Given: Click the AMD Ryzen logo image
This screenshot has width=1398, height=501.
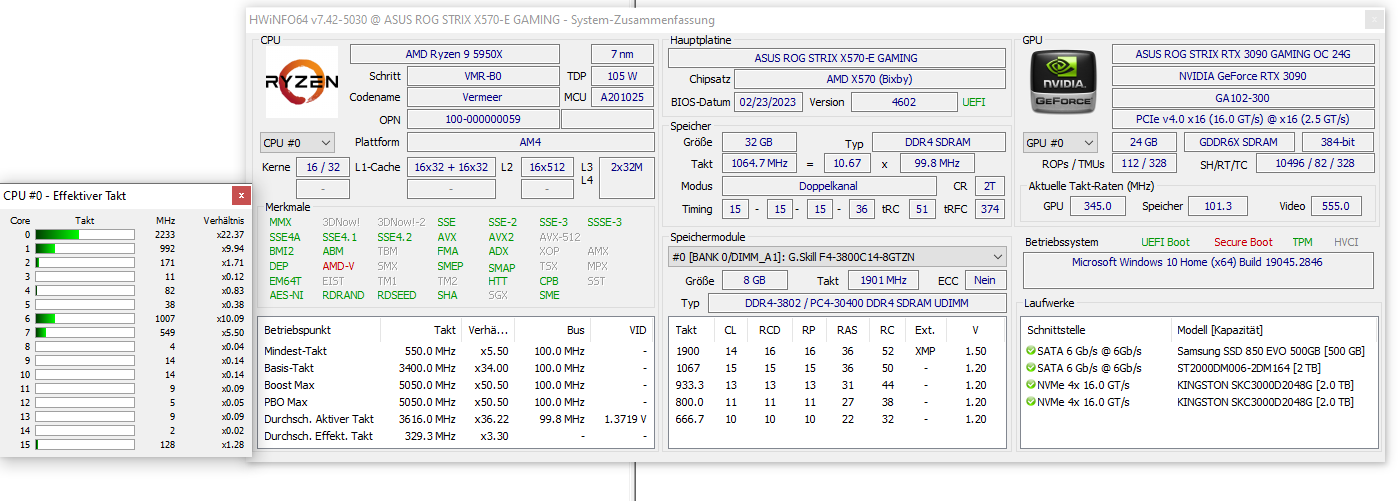Looking at the screenshot, I should [x=302, y=82].
